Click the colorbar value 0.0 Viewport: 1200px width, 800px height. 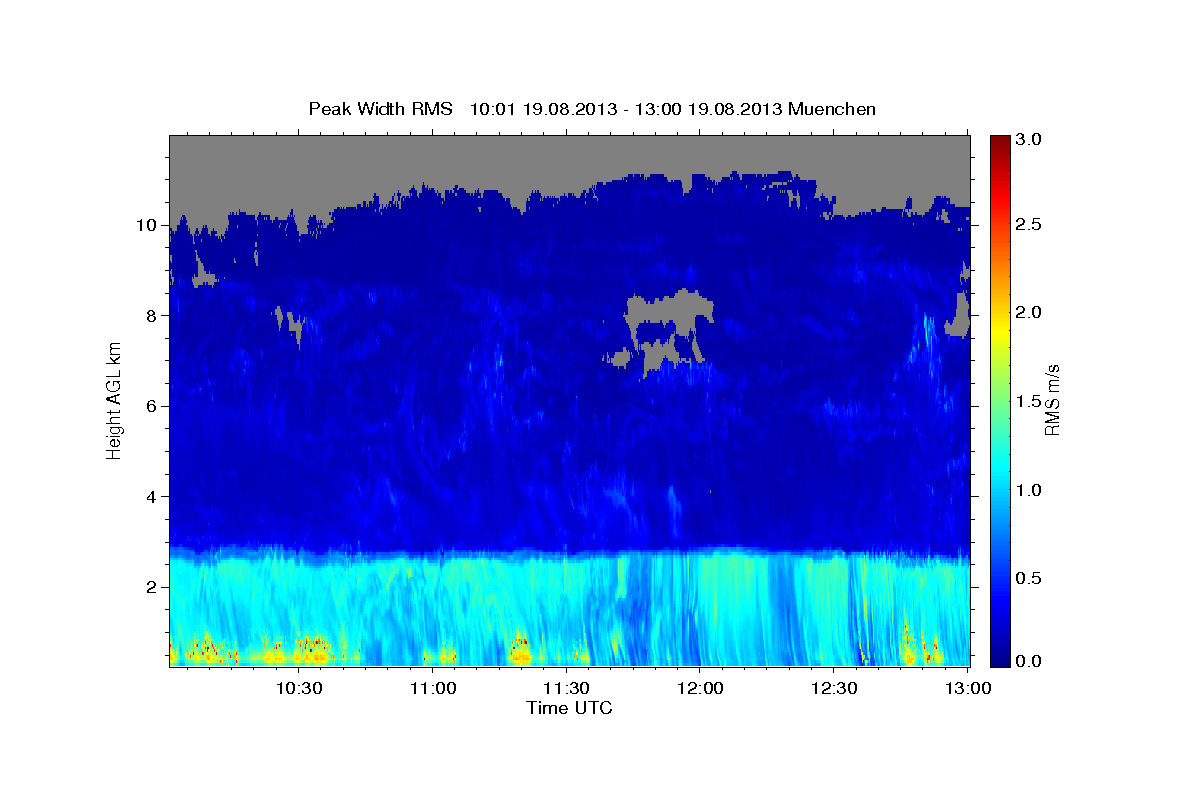point(1031,661)
